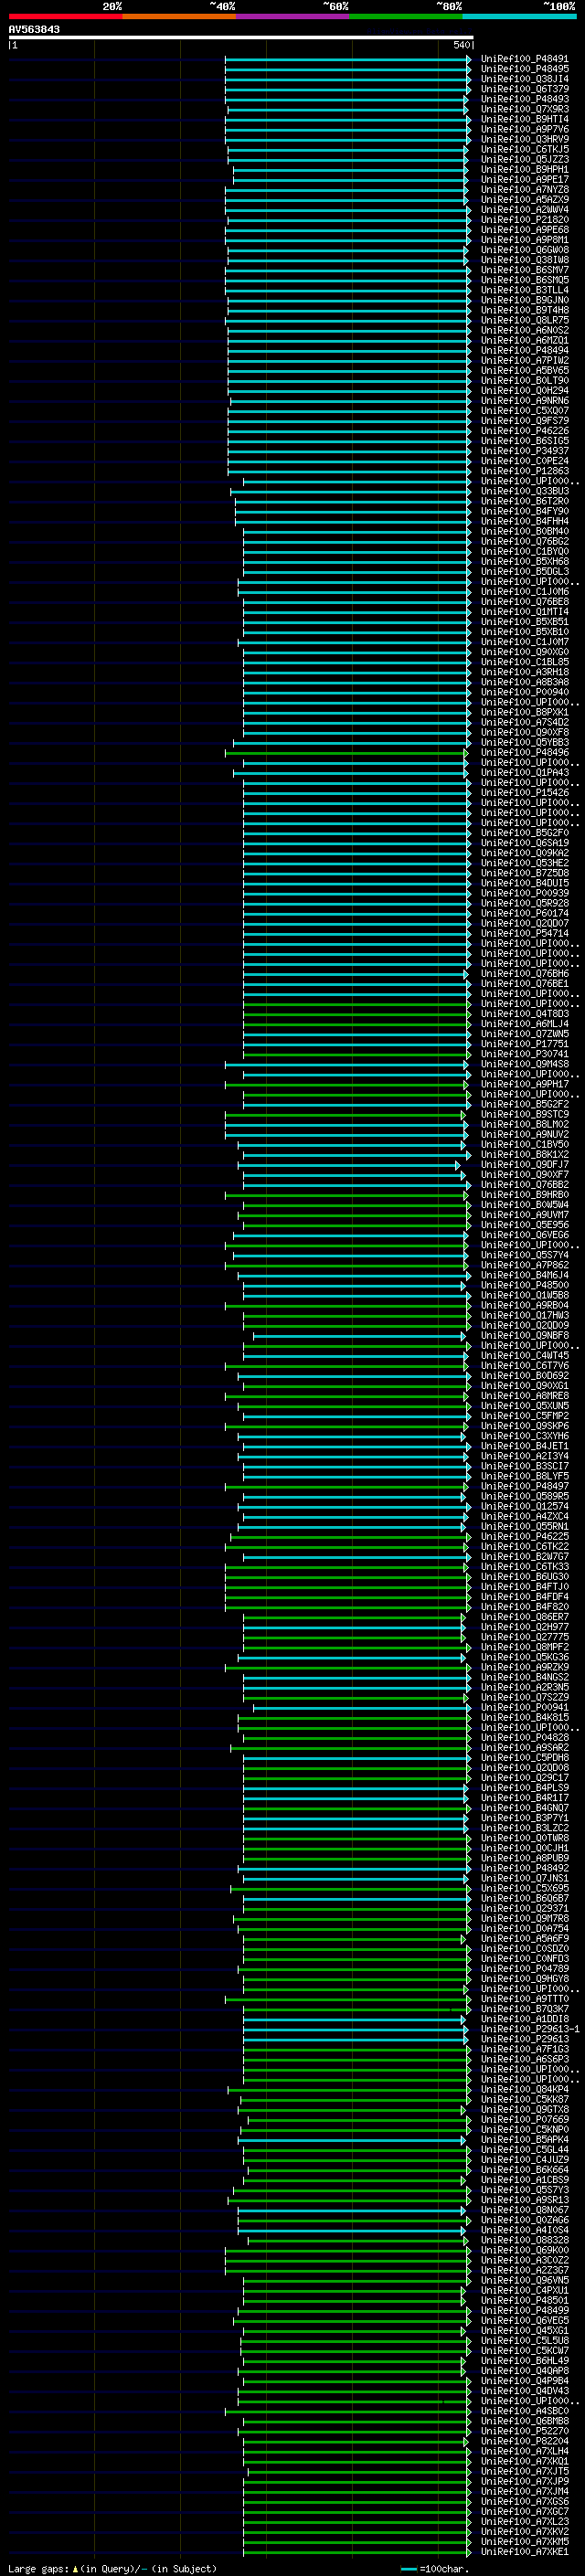Select entry UniRef100_P52270
Viewport: 585px width, 2576px height.
(524, 2431)
